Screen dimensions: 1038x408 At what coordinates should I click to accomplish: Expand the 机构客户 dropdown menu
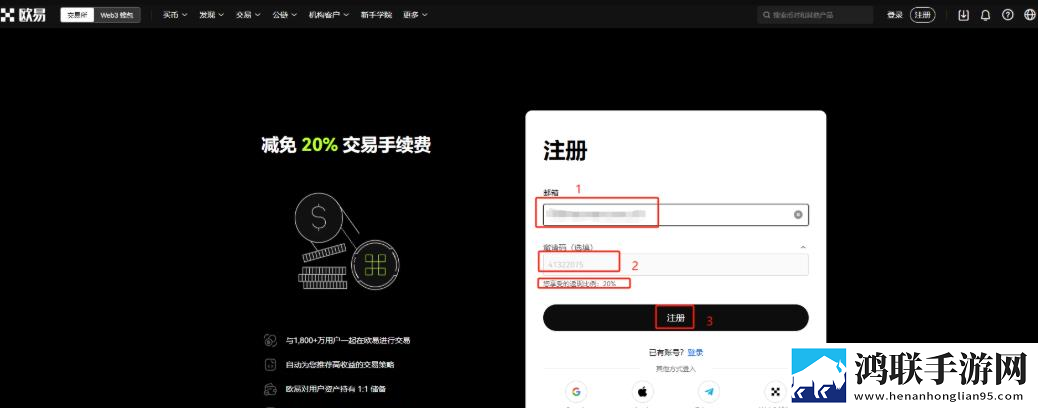tap(329, 15)
